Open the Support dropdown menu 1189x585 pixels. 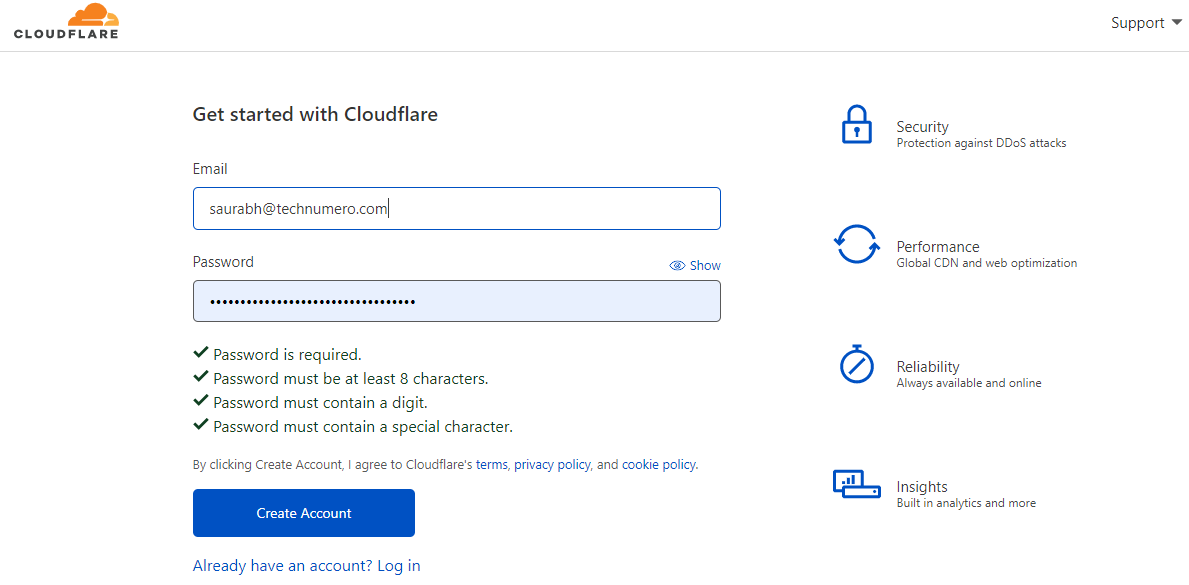point(1146,23)
